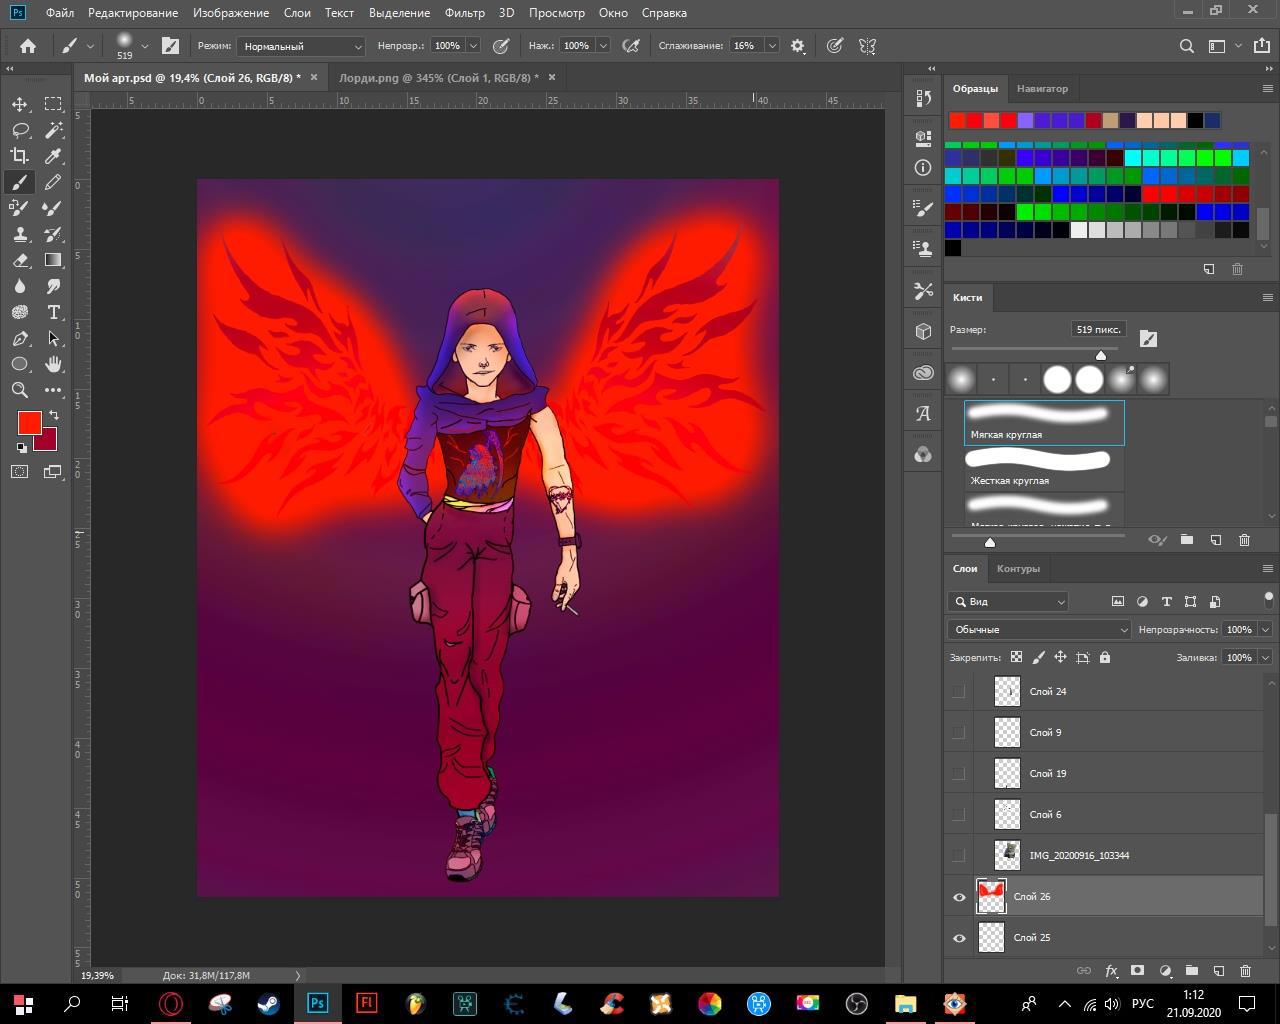This screenshot has height=1024, width=1280.
Task: Click the background color swatch
Action: (48, 443)
